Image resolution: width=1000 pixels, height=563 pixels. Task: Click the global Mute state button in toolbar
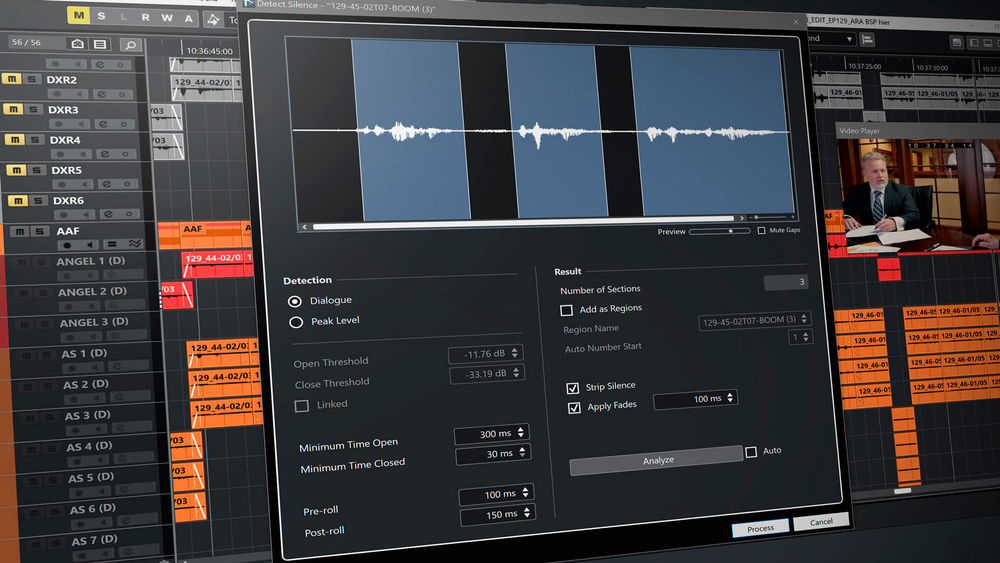coord(79,16)
